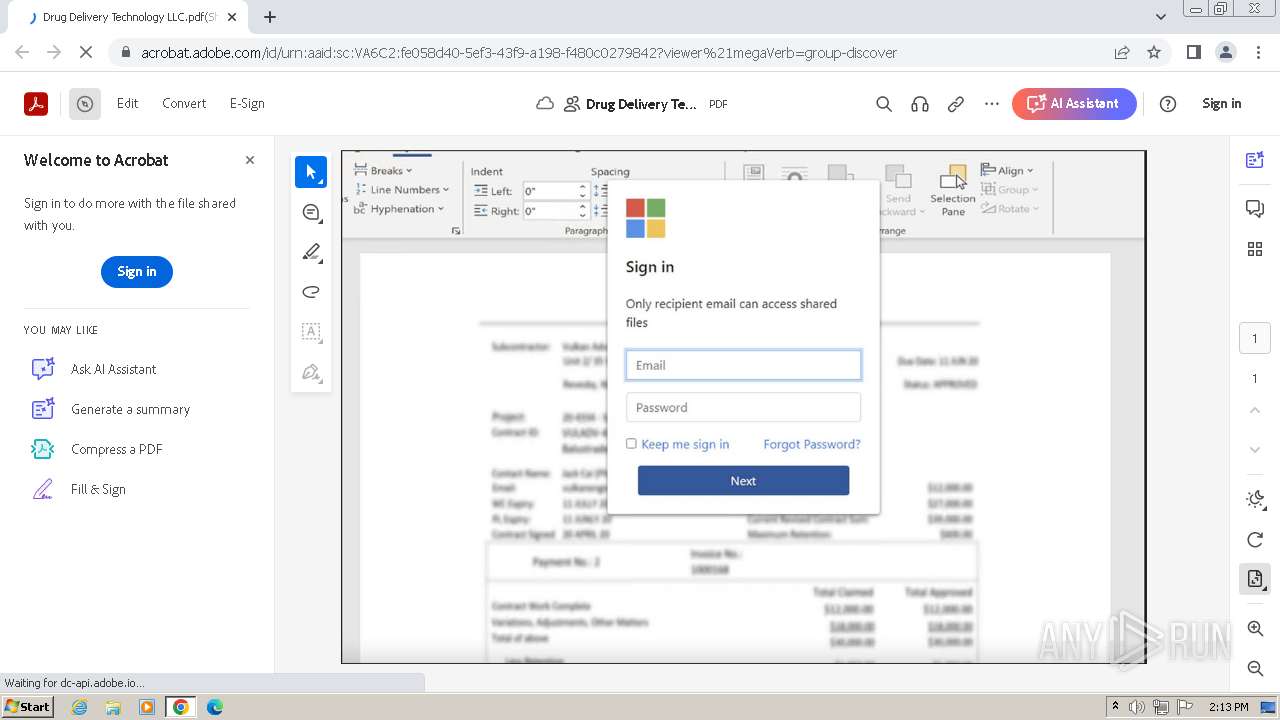The image size is (1280, 720).
Task: Click the headphones read-aloud icon
Action: coord(920,104)
